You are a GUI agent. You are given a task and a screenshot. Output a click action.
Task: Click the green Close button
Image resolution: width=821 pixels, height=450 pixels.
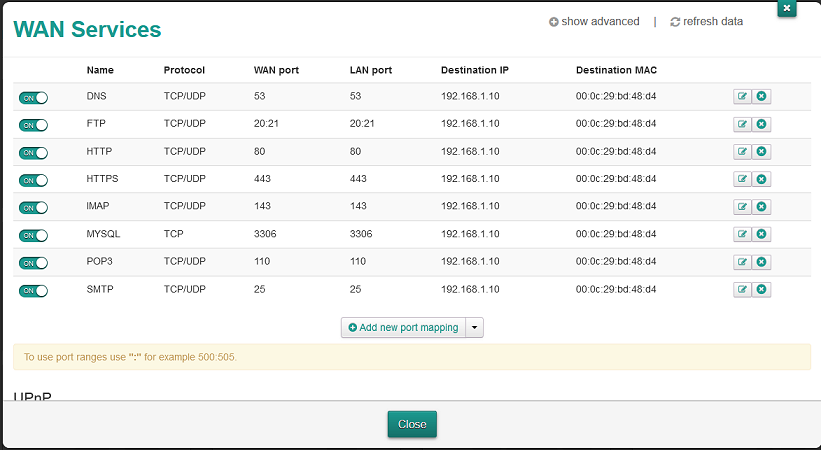(x=412, y=424)
